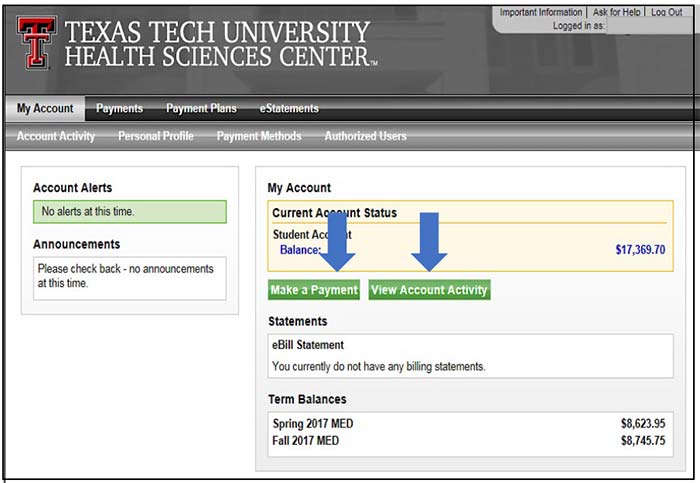Click the Ask for Help link

(616, 12)
